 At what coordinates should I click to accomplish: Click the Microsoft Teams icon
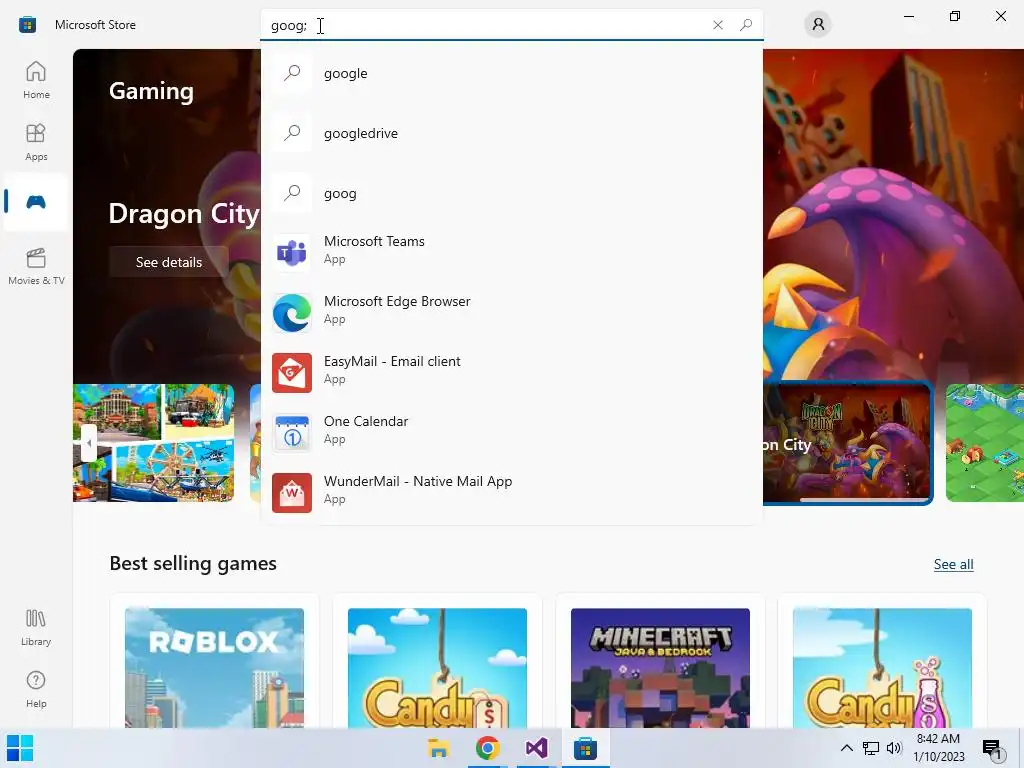[x=292, y=252]
